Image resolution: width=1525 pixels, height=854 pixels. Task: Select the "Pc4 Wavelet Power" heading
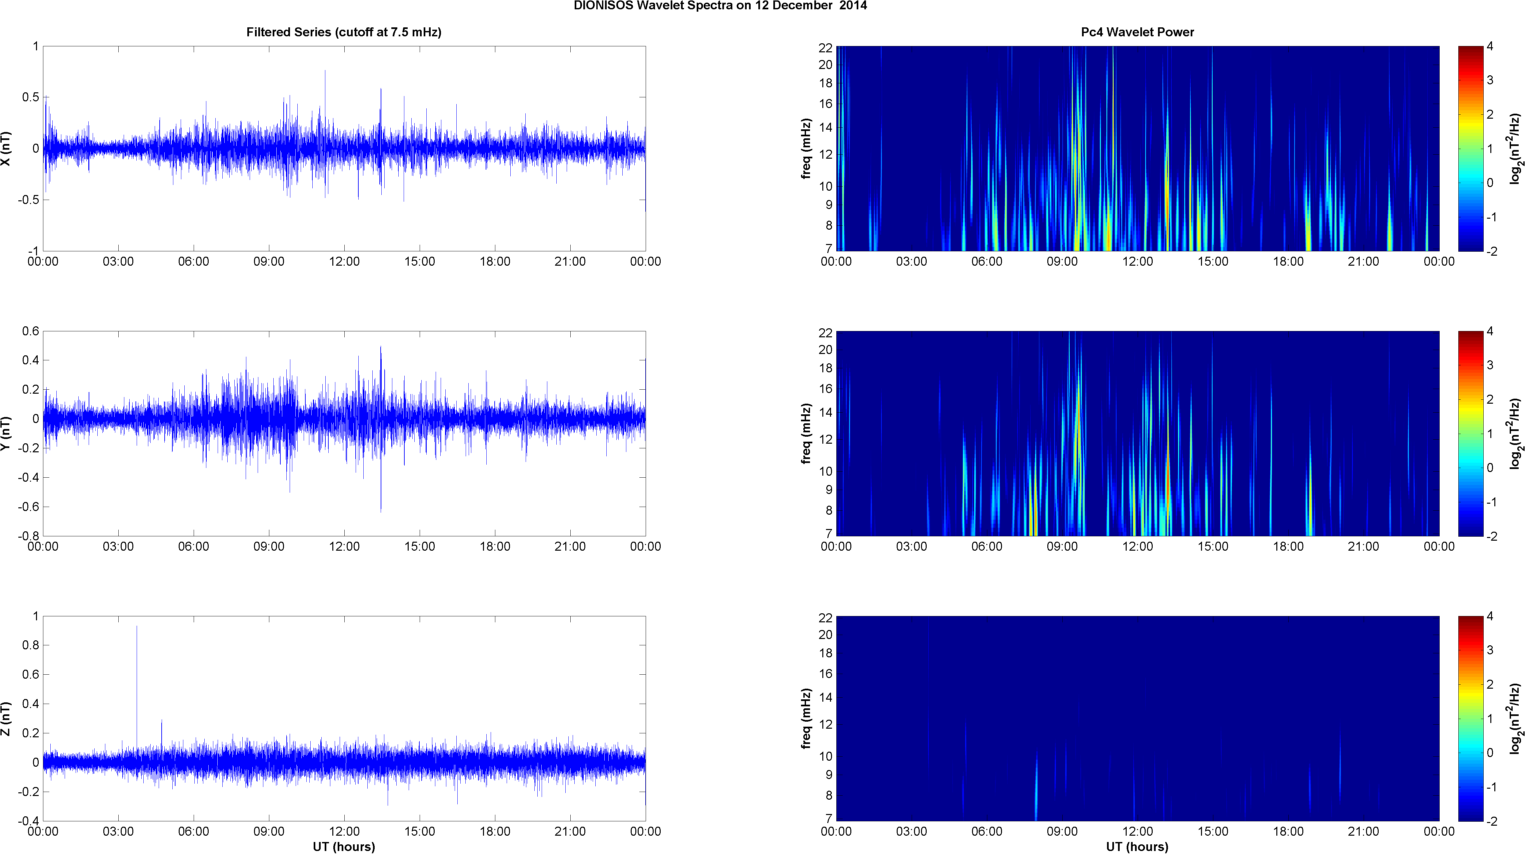point(1137,32)
